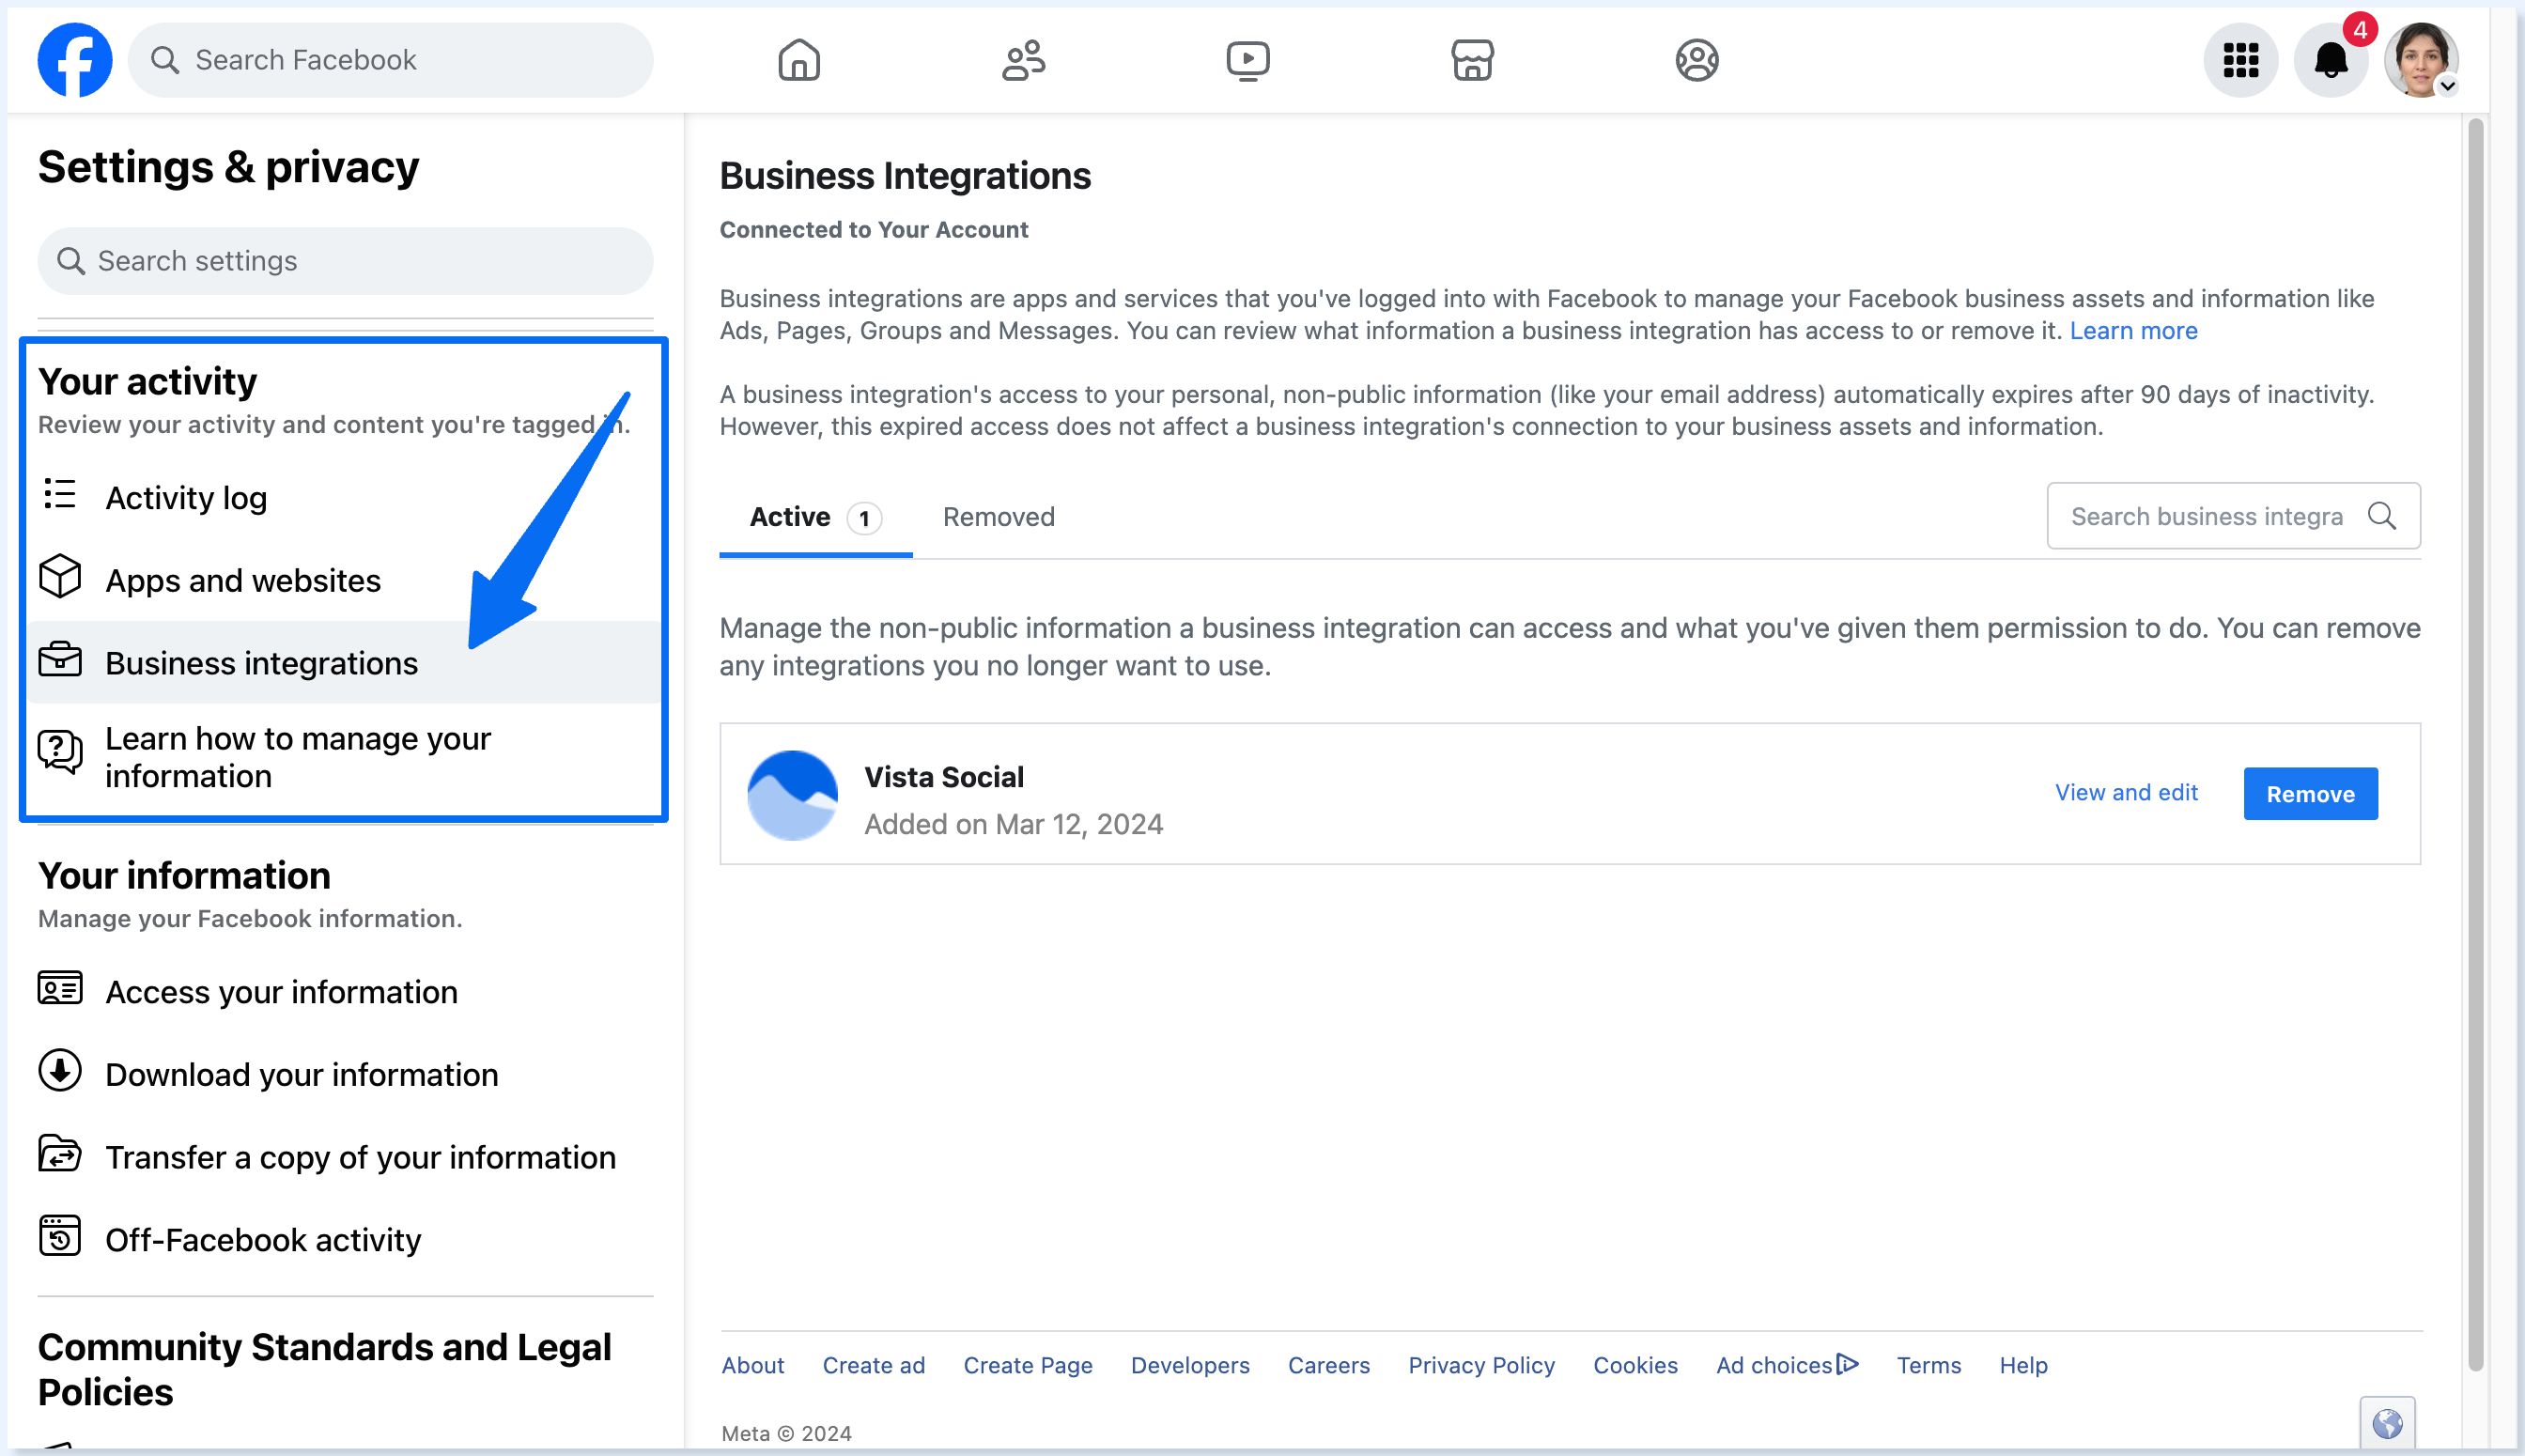The height and width of the screenshot is (1456, 2525).
Task: Open the Friends icon in top navigation
Action: click(x=1023, y=60)
